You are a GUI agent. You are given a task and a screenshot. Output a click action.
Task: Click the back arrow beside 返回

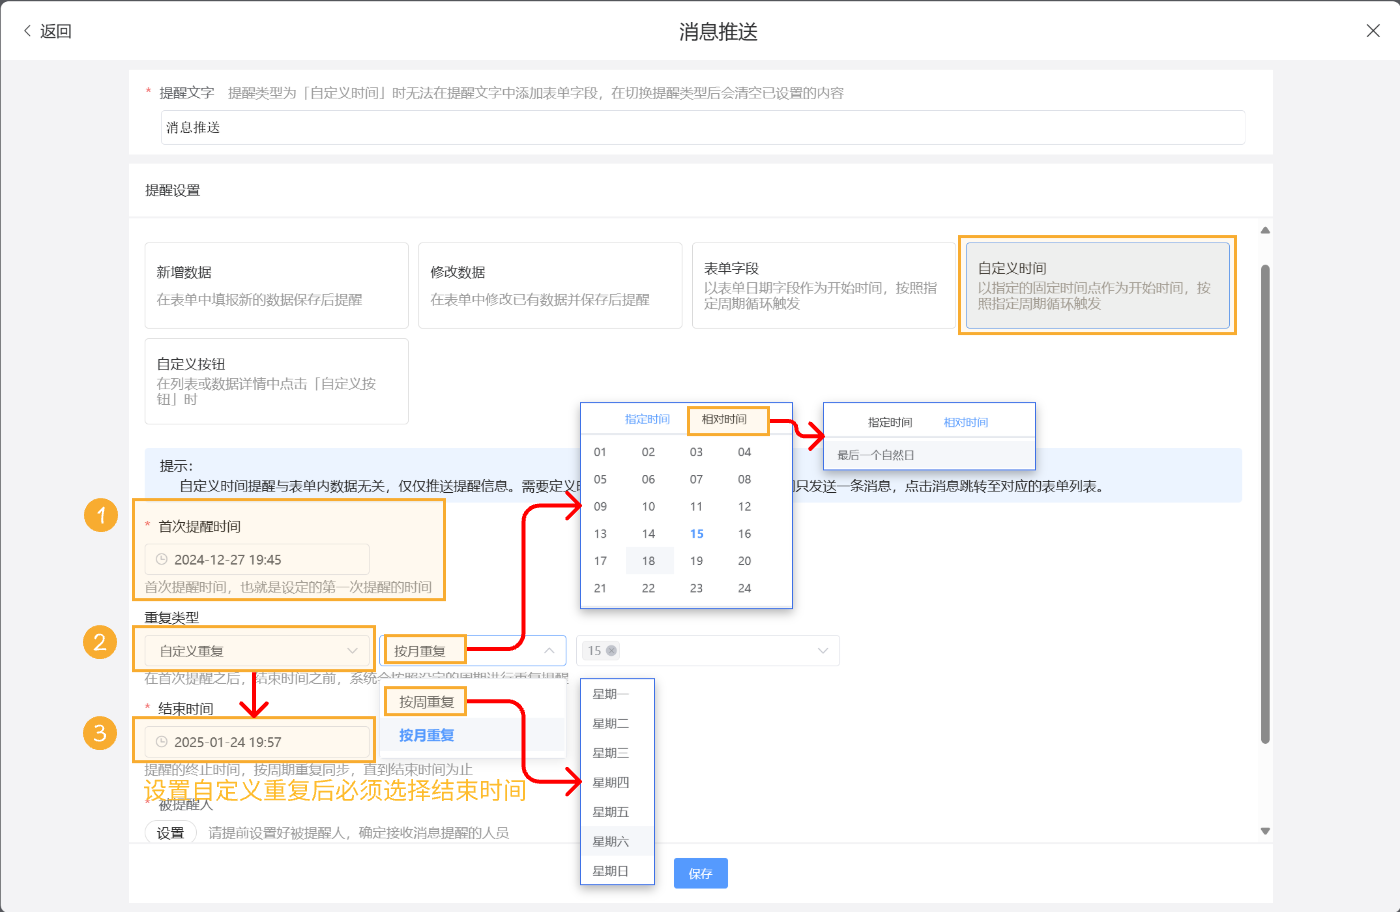tap(26, 30)
